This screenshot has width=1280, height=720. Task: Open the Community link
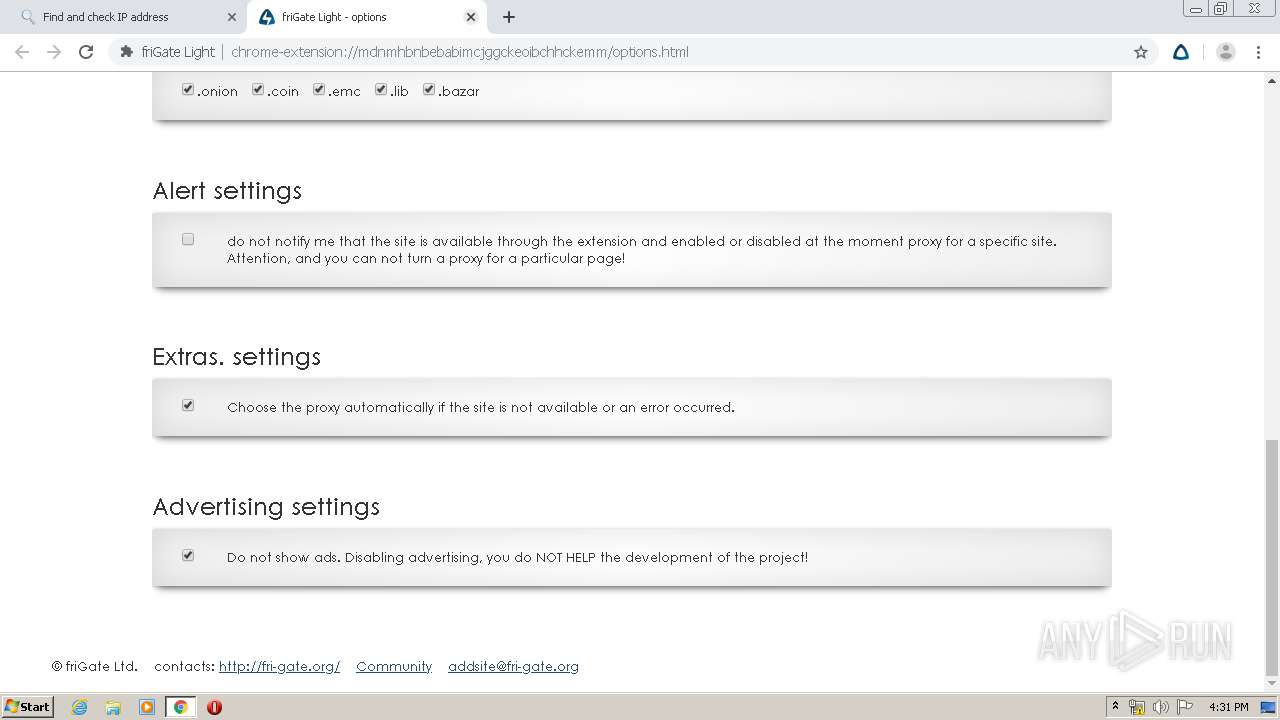point(394,666)
